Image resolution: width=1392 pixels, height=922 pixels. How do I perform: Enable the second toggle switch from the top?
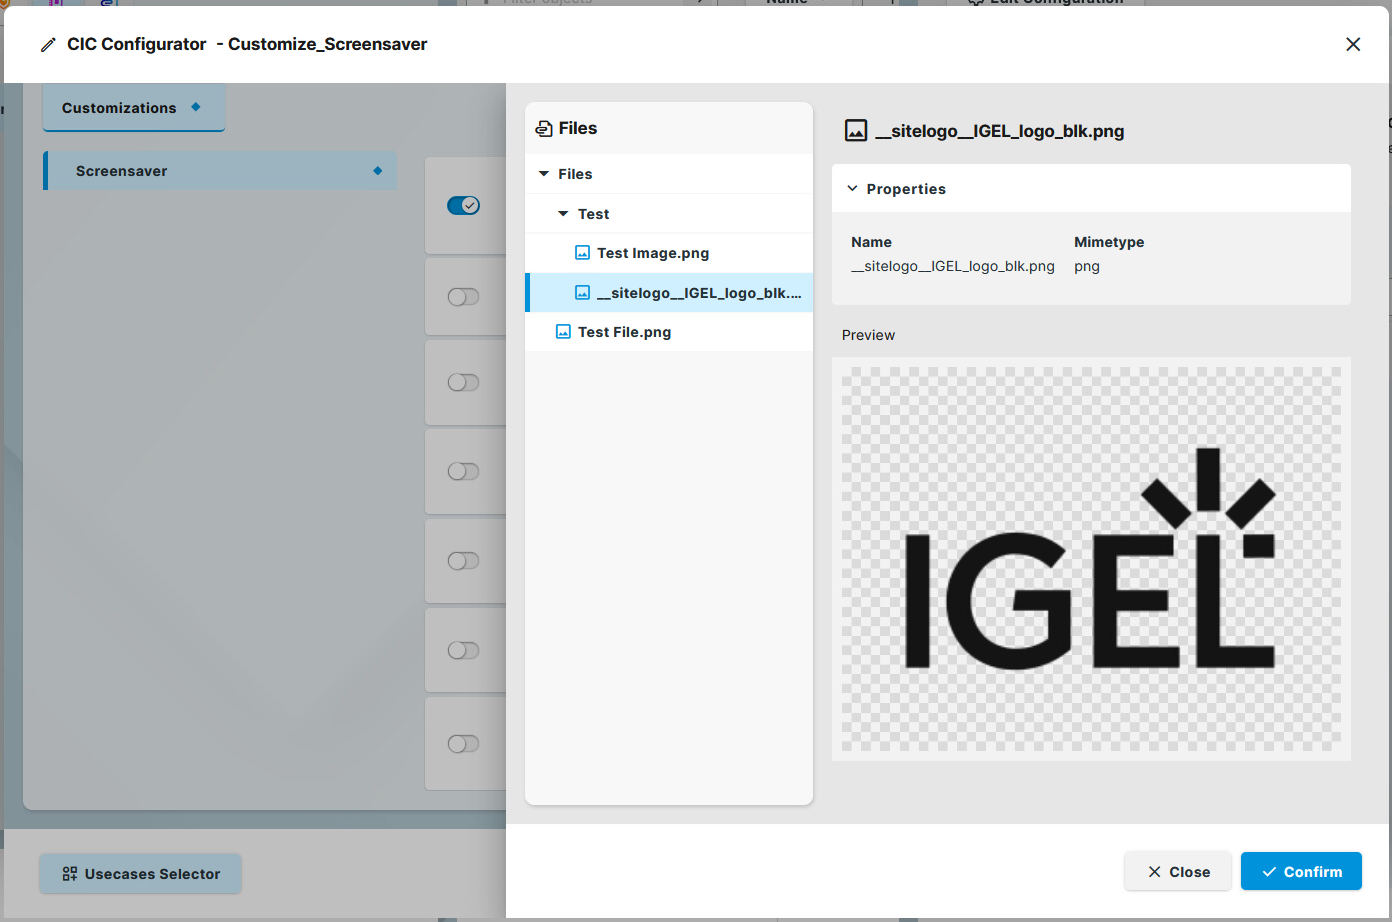pos(463,297)
